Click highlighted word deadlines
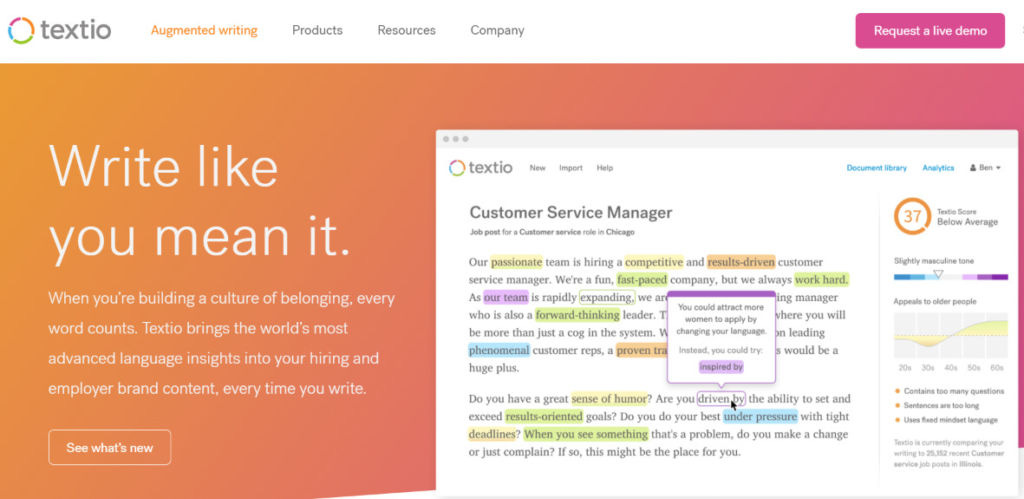 click(494, 434)
